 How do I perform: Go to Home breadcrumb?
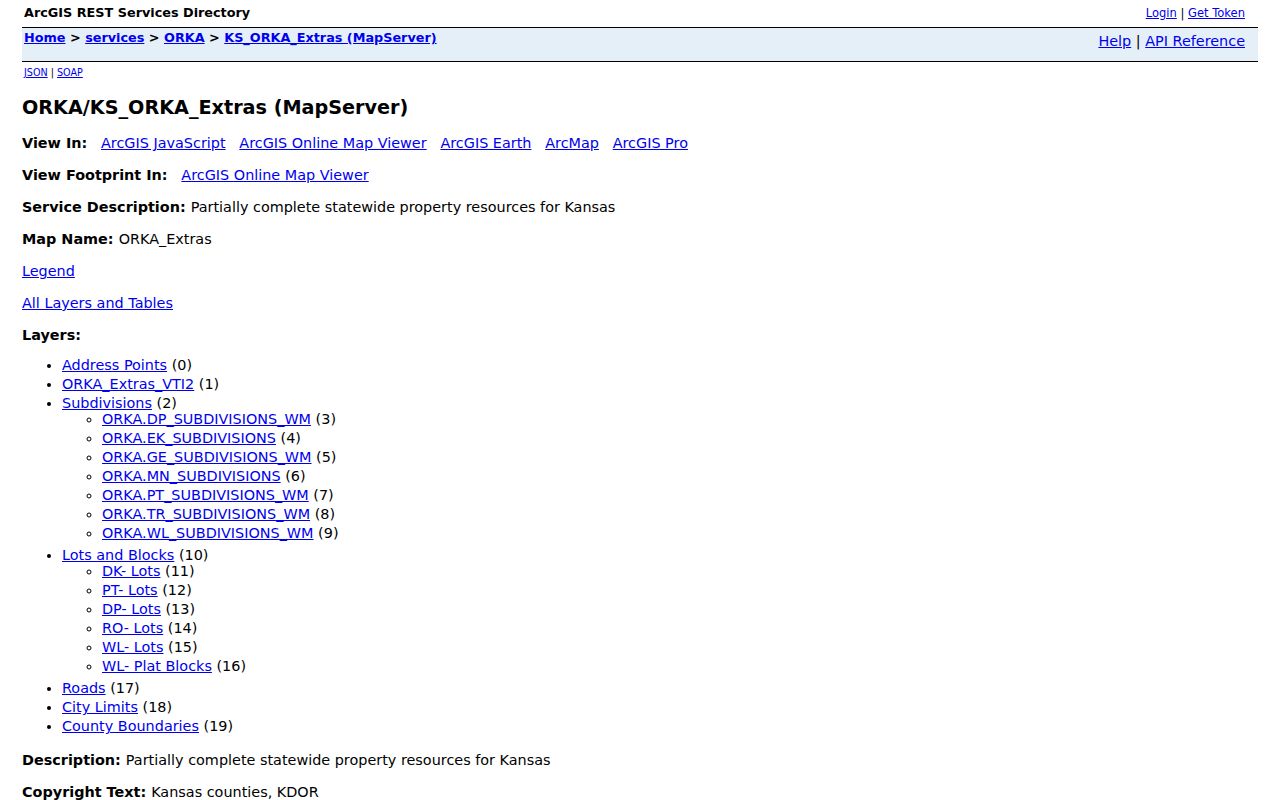click(x=45, y=38)
